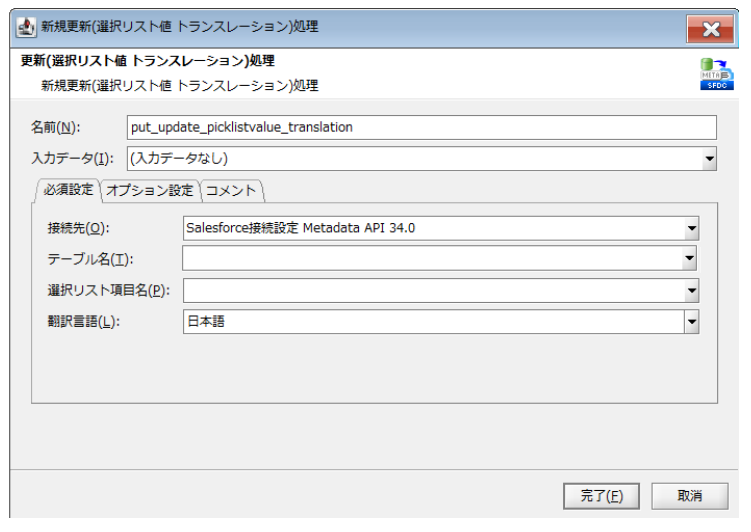Image resolution: width=751 pixels, height=532 pixels.
Task: Click the Java app icon in title bar
Action: click(26, 26)
